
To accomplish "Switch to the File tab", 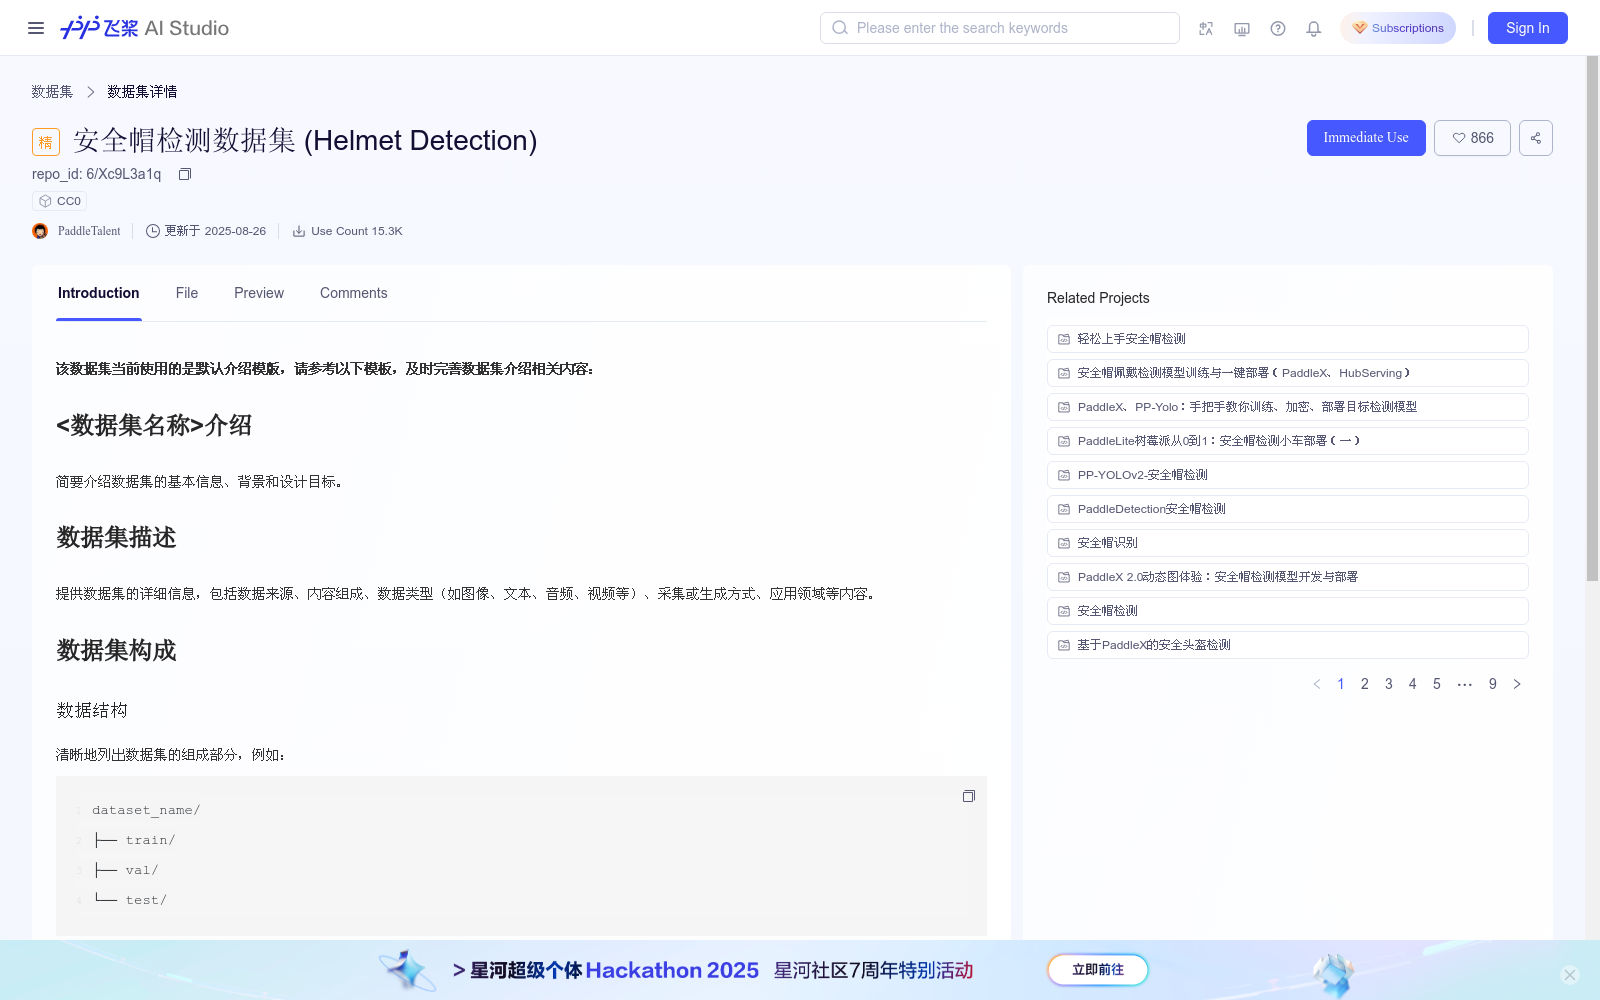I will 187,293.
